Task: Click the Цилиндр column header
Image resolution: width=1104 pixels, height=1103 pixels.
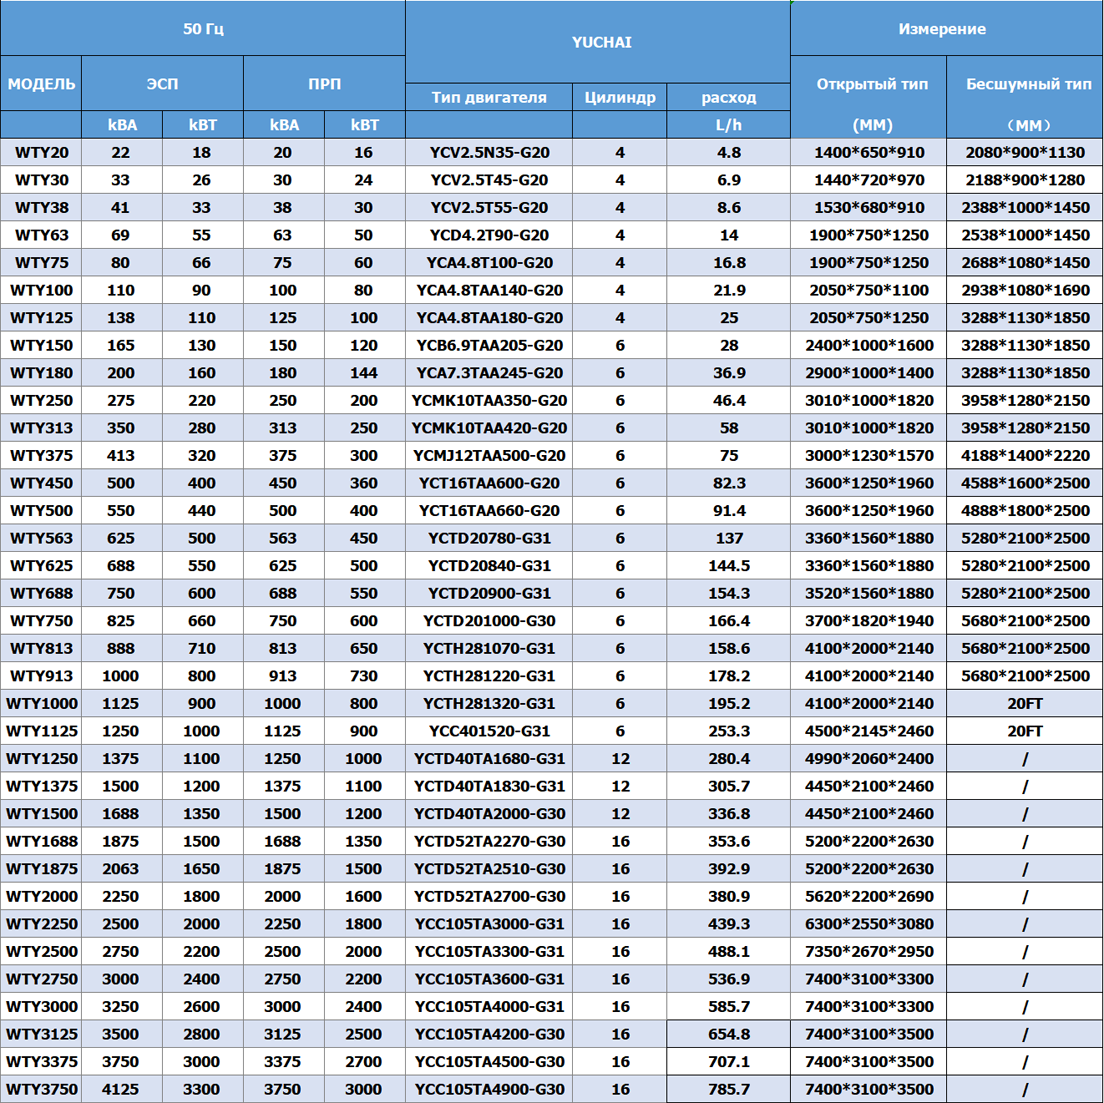Action: [620, 97]
